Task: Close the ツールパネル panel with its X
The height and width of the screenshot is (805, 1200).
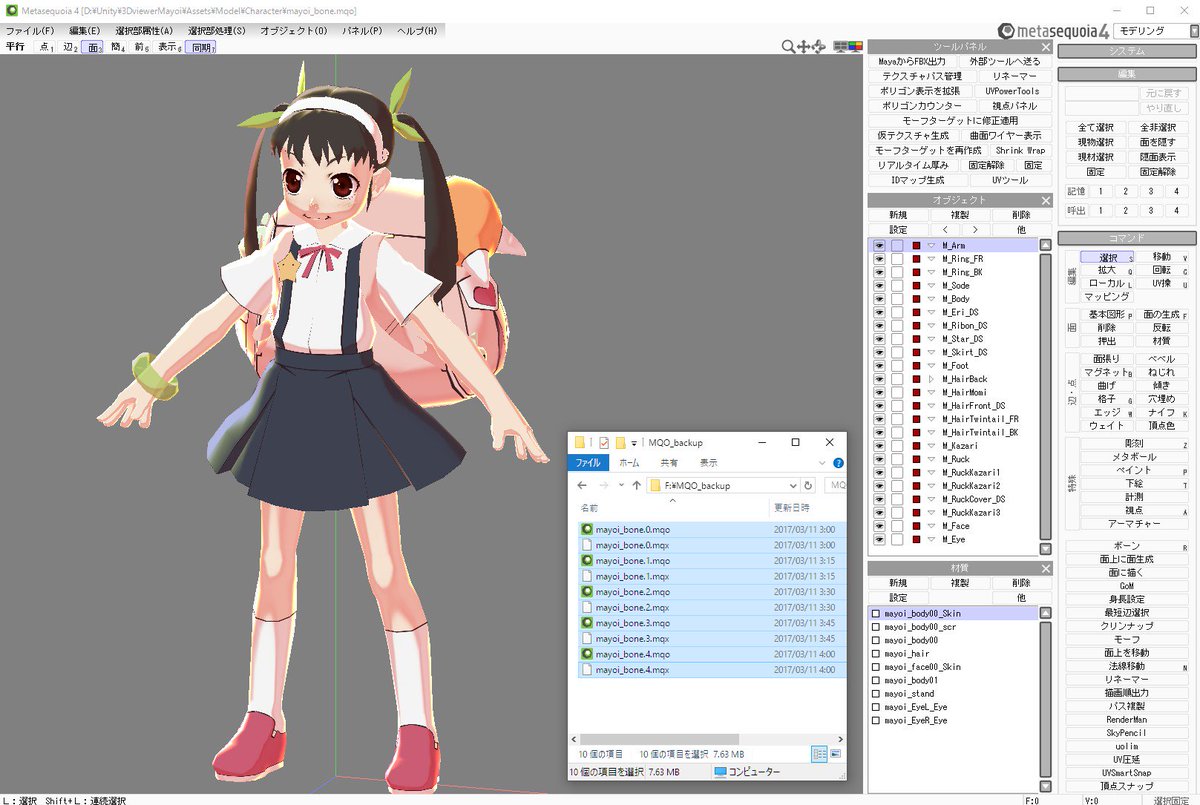Action: (1045, 47)
